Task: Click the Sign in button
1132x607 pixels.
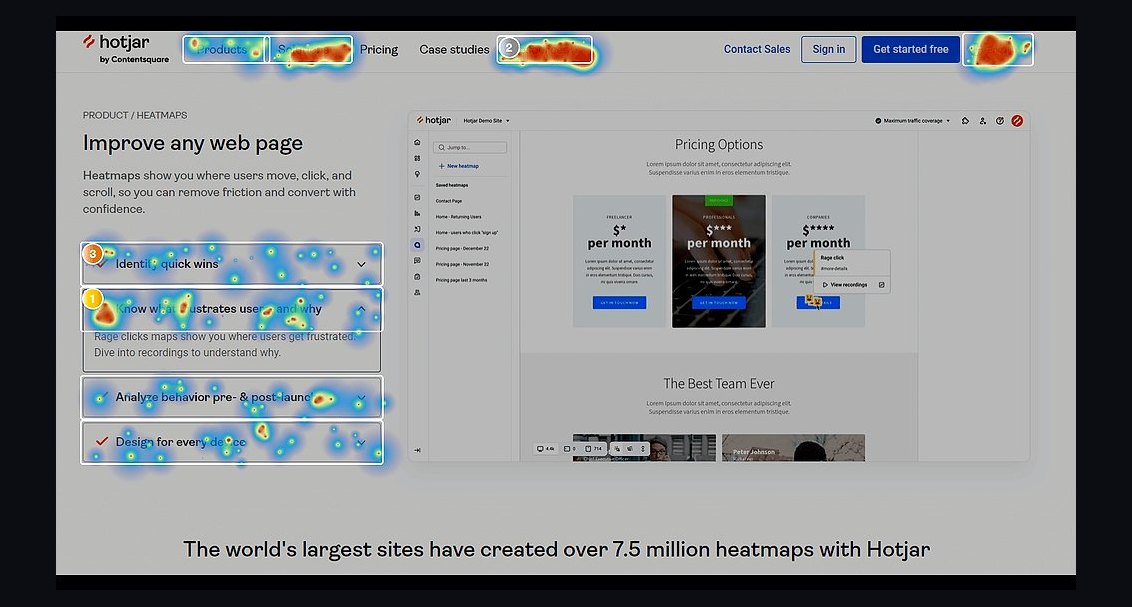Action: (829, 49)
